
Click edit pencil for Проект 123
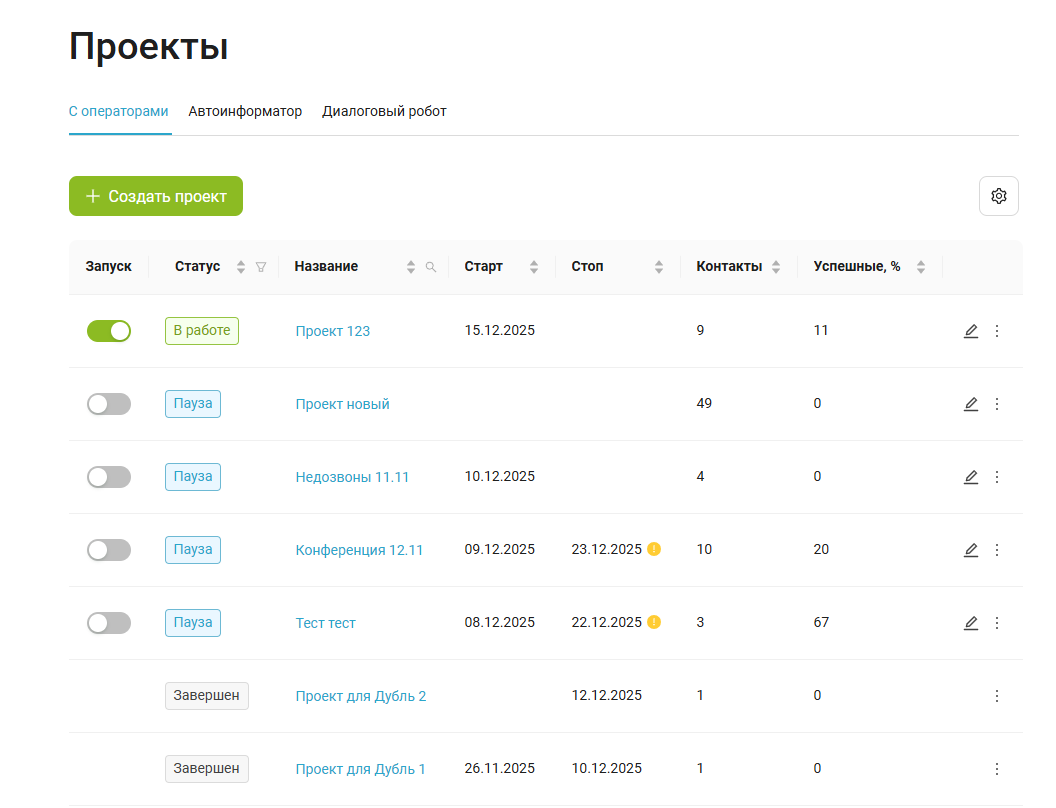[x=970, y=331]
